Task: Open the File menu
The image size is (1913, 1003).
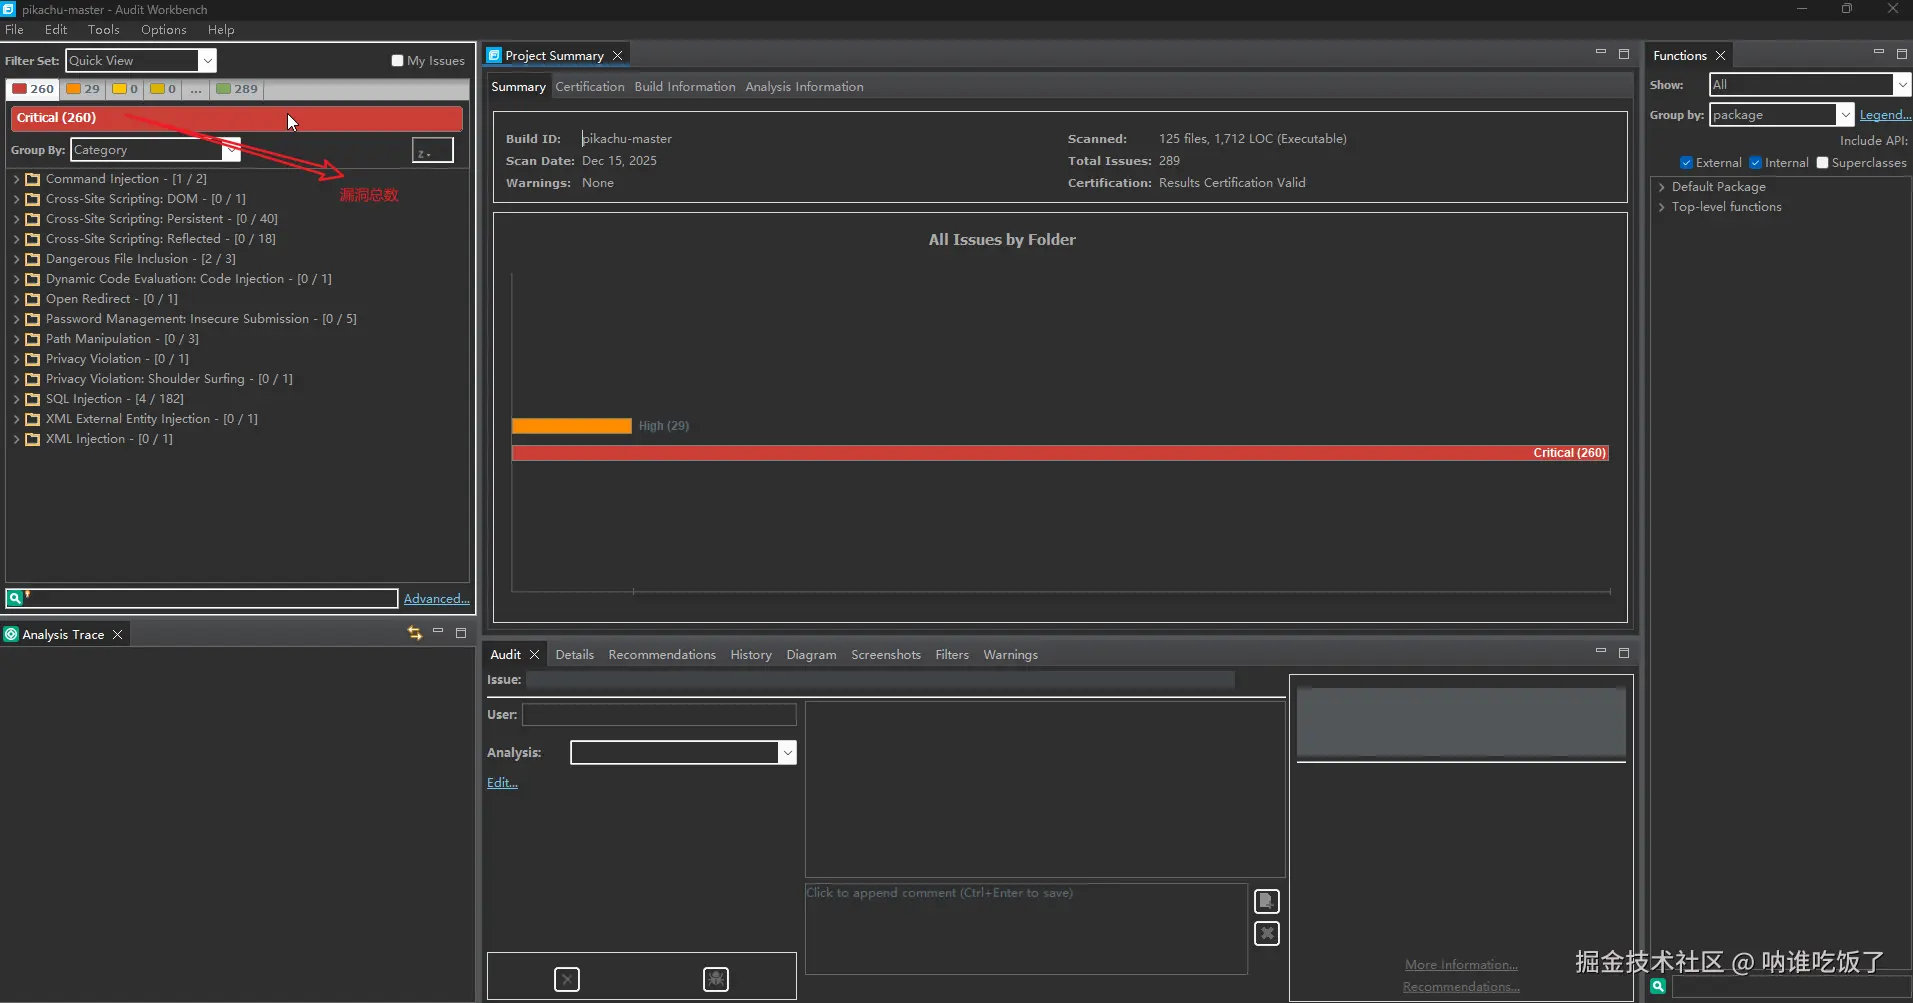Action: coord(14,29)
